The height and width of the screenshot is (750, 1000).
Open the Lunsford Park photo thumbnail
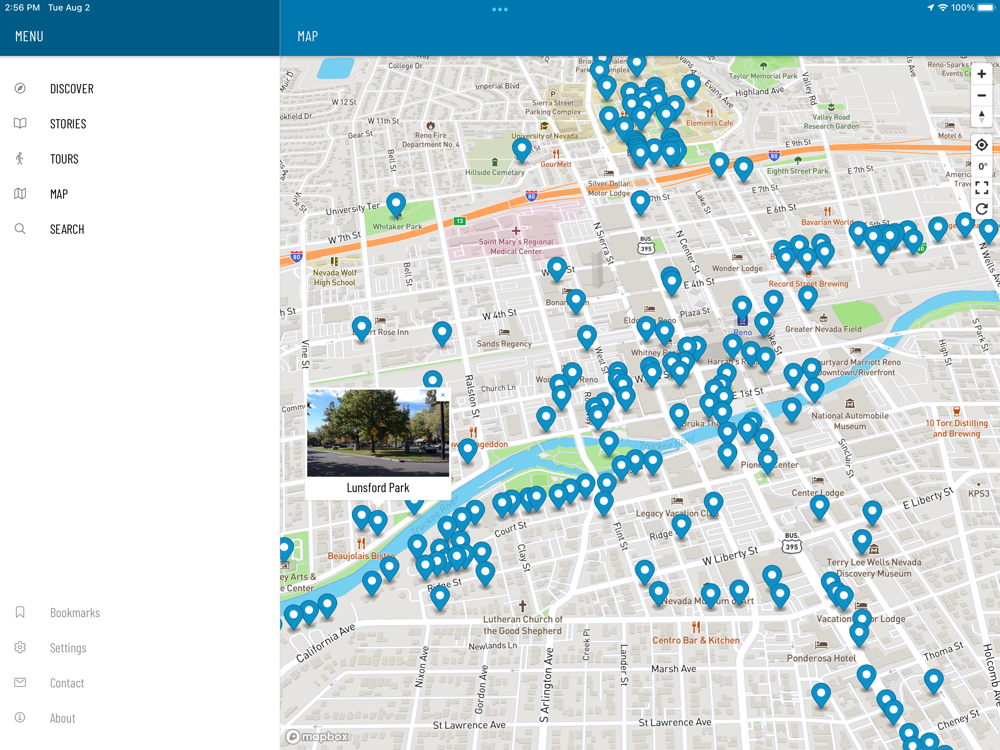378,432
